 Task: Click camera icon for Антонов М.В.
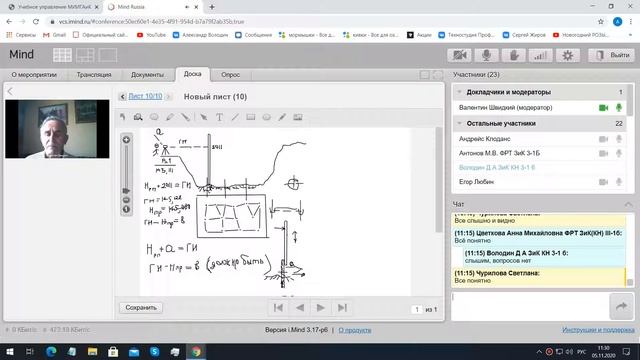click(603, 153)
